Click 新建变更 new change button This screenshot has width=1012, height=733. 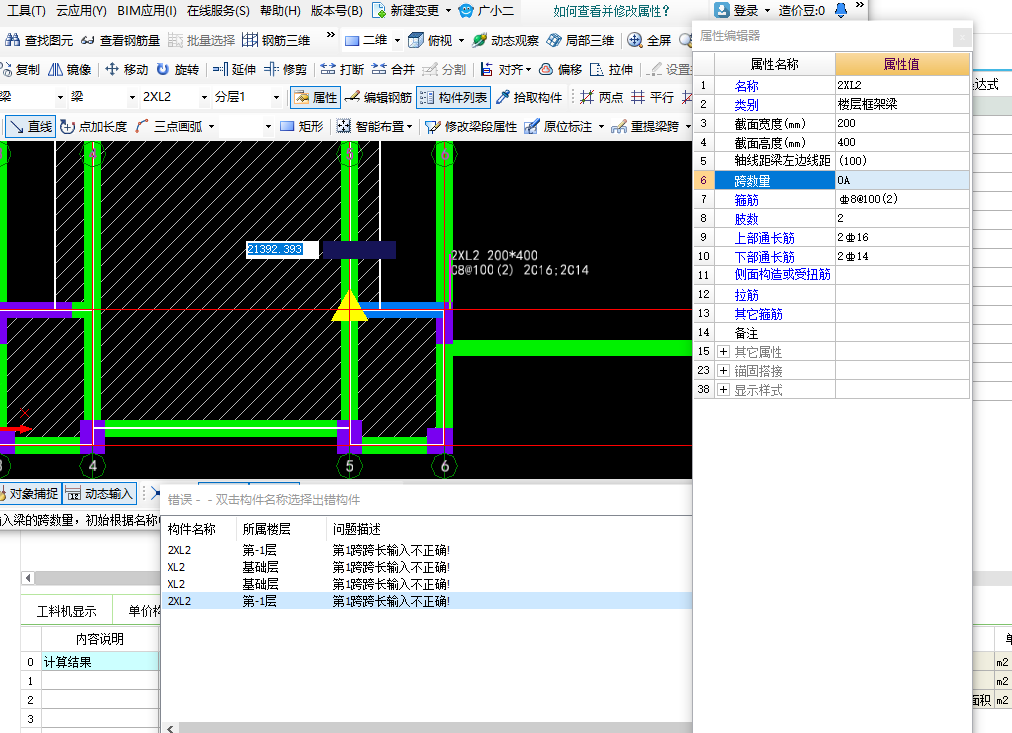coord(407,10)
